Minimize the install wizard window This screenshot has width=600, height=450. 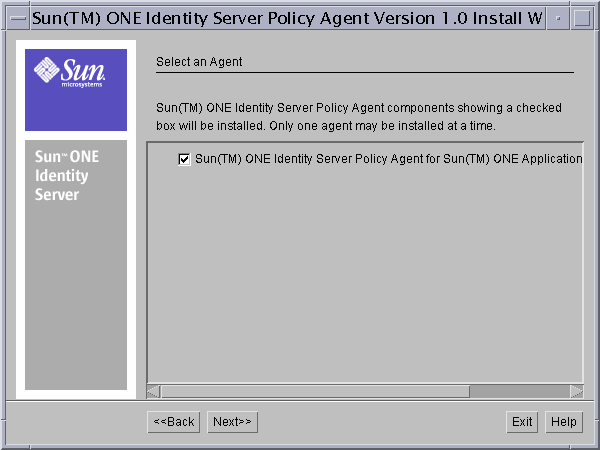point(558,18)
